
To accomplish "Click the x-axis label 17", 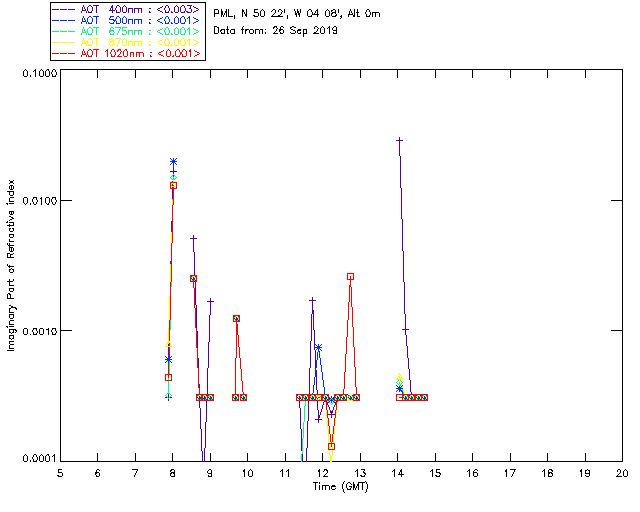I will [510, 474].
